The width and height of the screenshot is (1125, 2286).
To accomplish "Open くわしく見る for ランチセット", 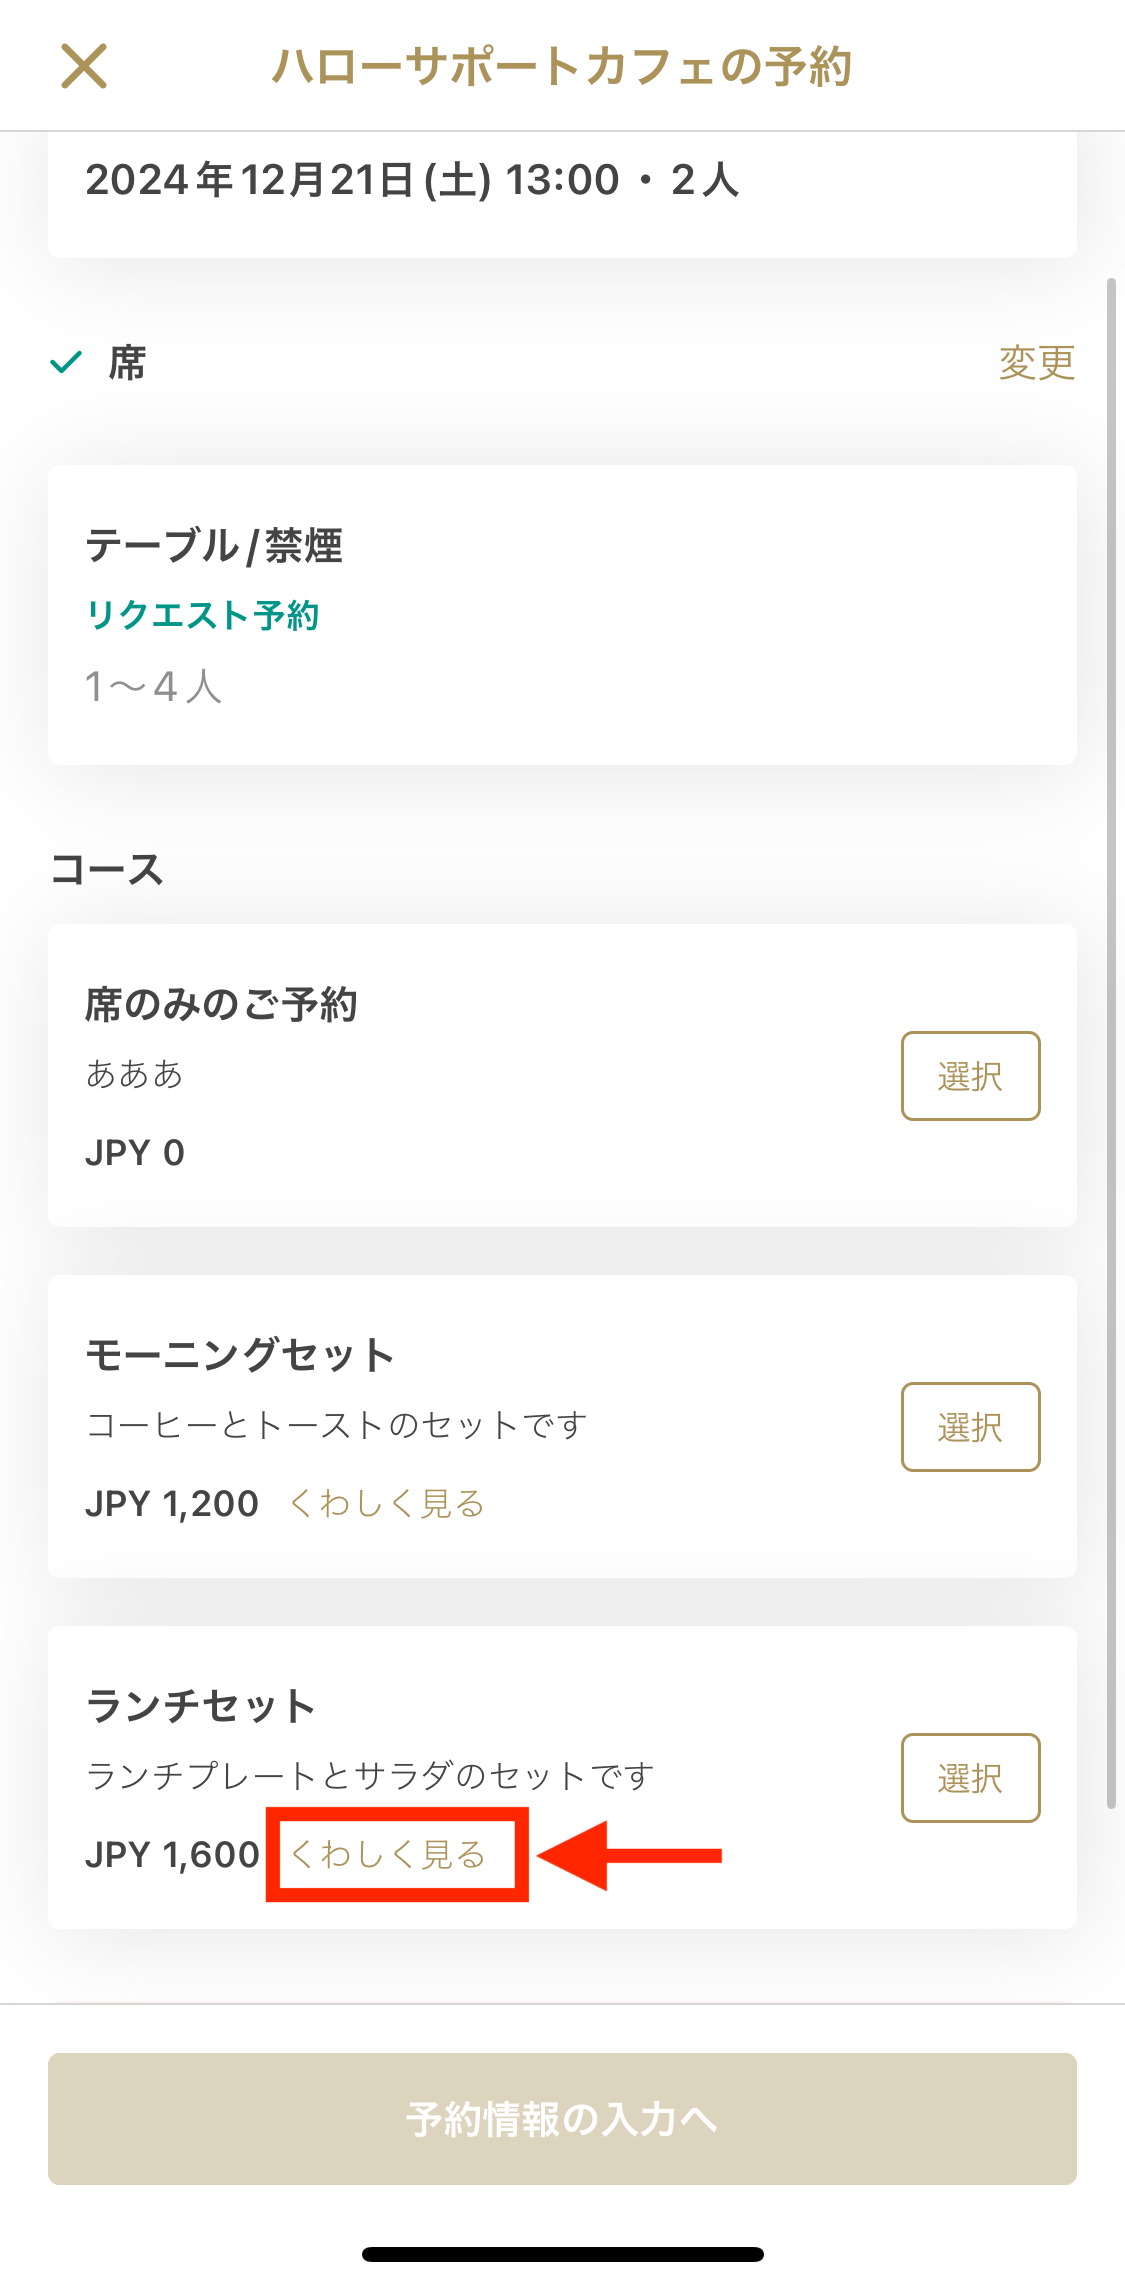I will [389, 1854].
